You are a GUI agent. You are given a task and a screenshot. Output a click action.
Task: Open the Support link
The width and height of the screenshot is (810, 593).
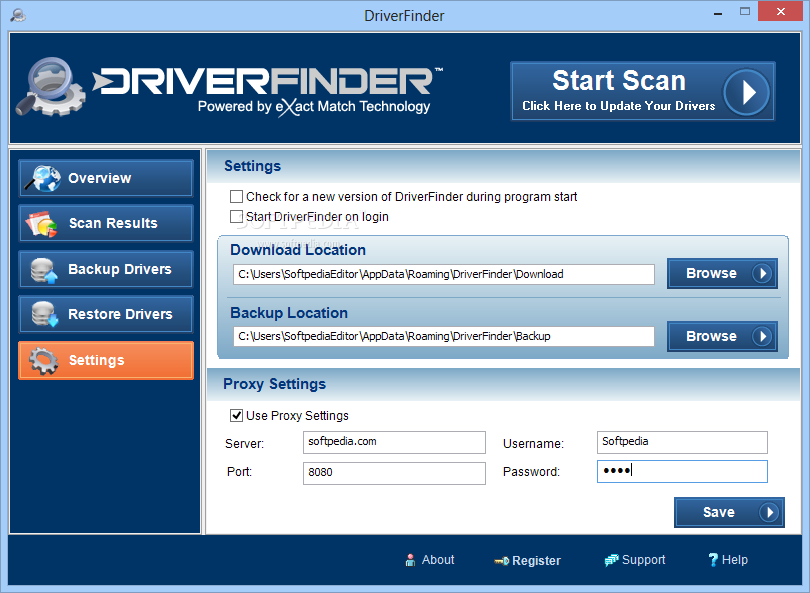[x=635, y=560]
